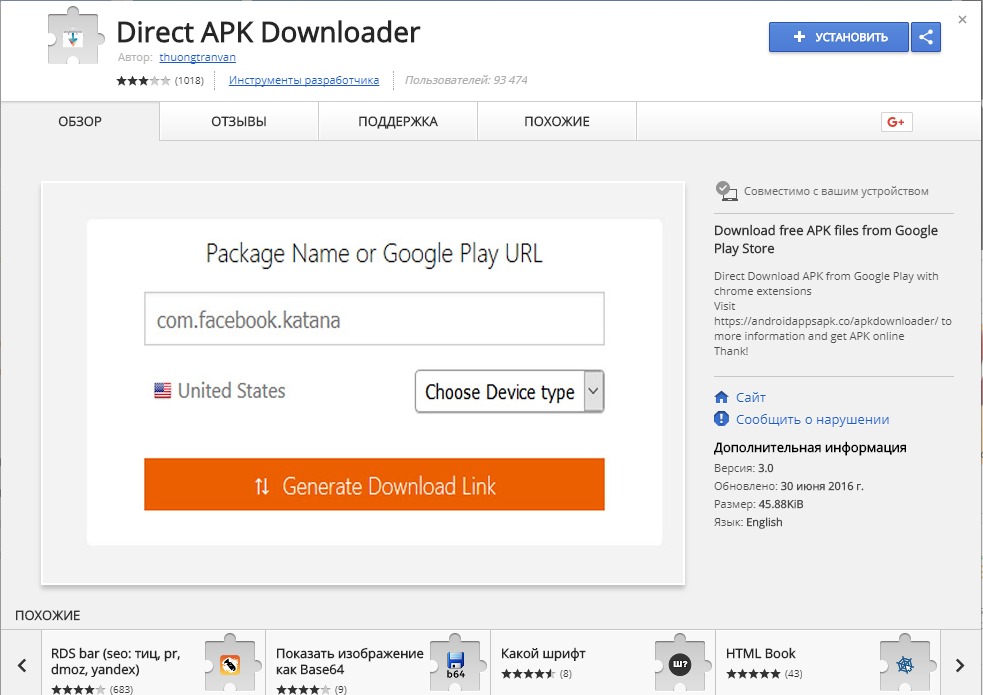Close the extension details dialog

pyautogui.click(x=962, y=19)
